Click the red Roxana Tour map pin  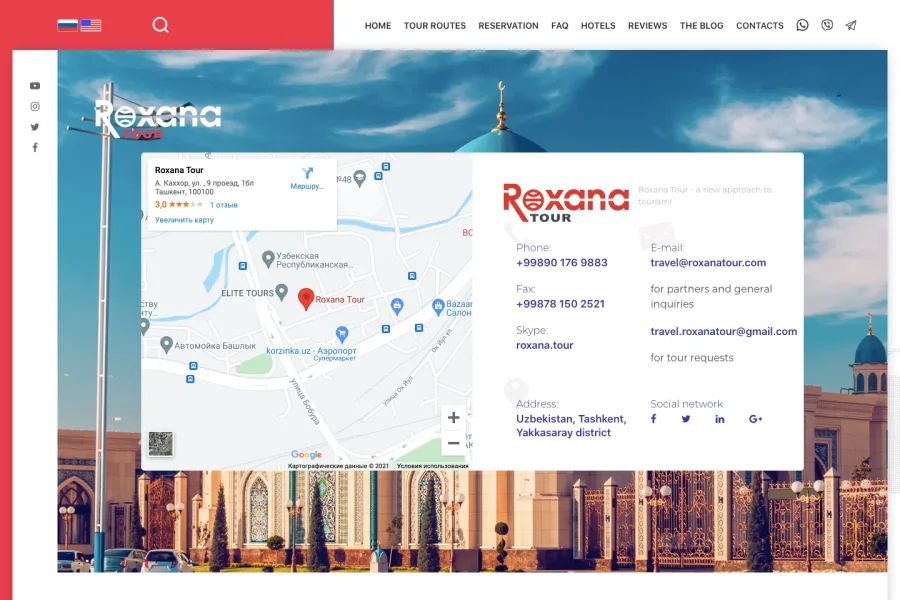tap(306, 299)
